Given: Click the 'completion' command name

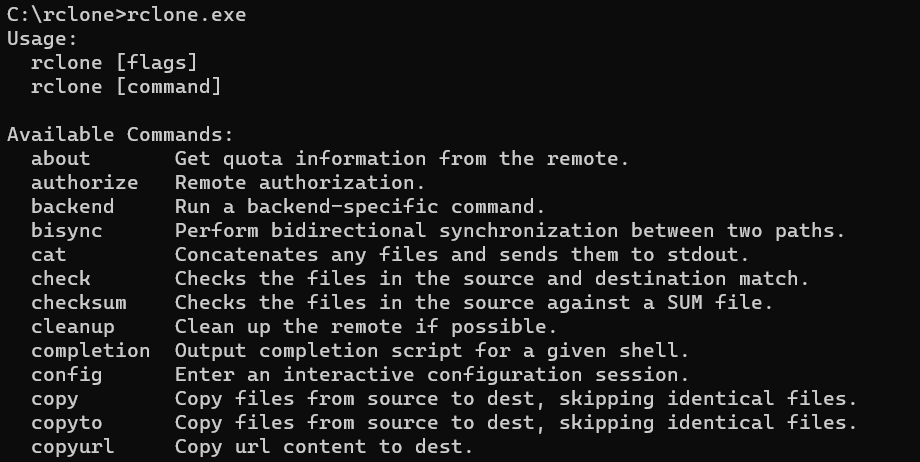Looking at the screenshot, I should (x=90, y=350).
